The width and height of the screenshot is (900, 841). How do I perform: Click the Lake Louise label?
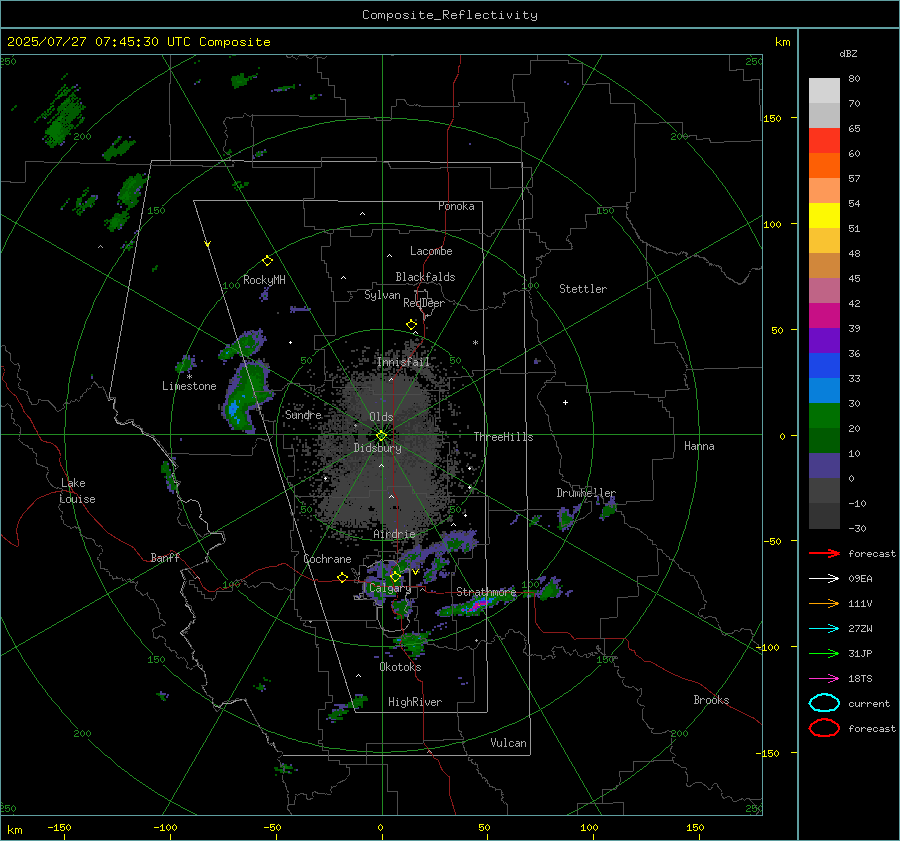[77, 491]
